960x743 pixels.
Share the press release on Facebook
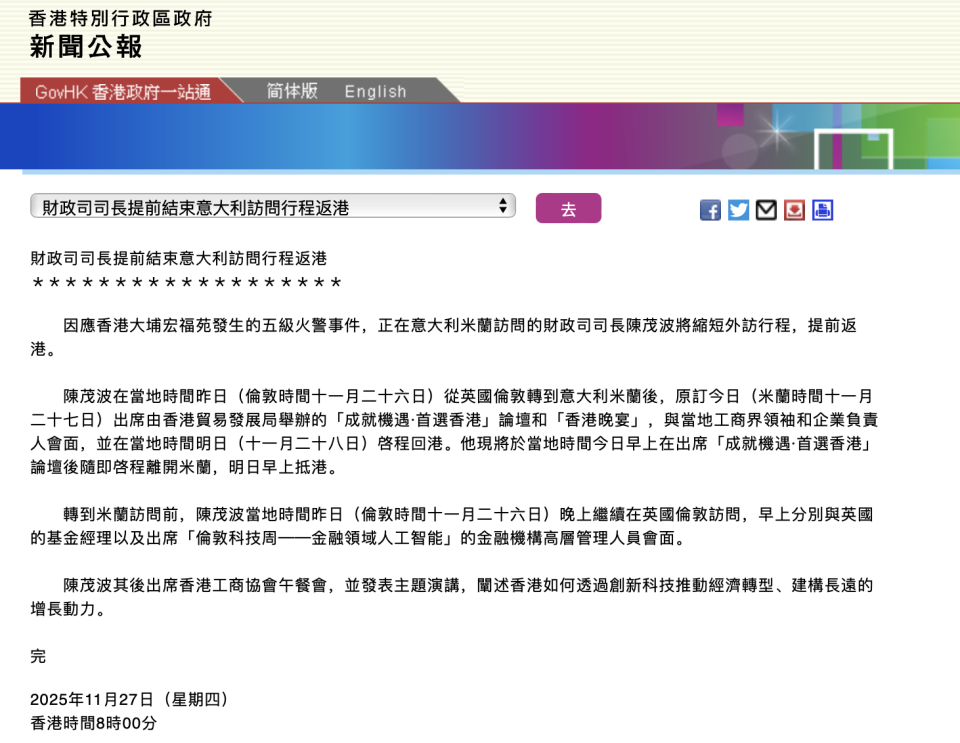[710, 210]
